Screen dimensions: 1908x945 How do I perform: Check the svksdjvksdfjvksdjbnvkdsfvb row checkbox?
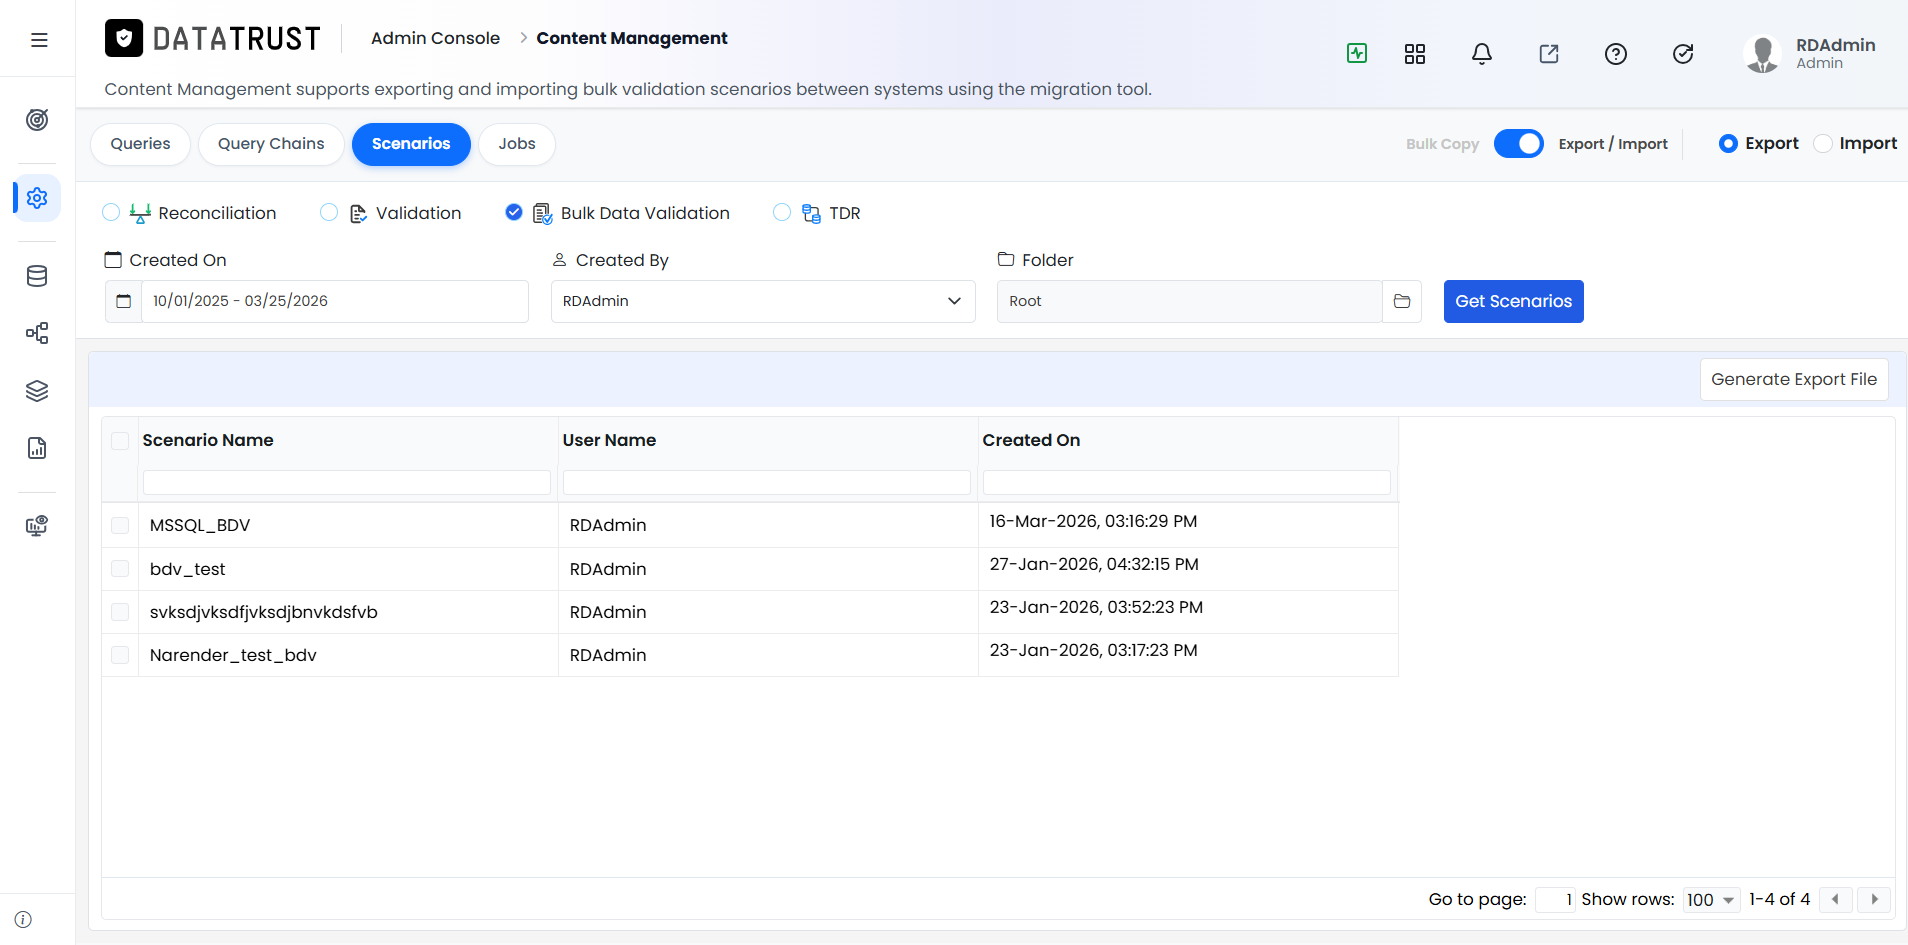(120, 611)
